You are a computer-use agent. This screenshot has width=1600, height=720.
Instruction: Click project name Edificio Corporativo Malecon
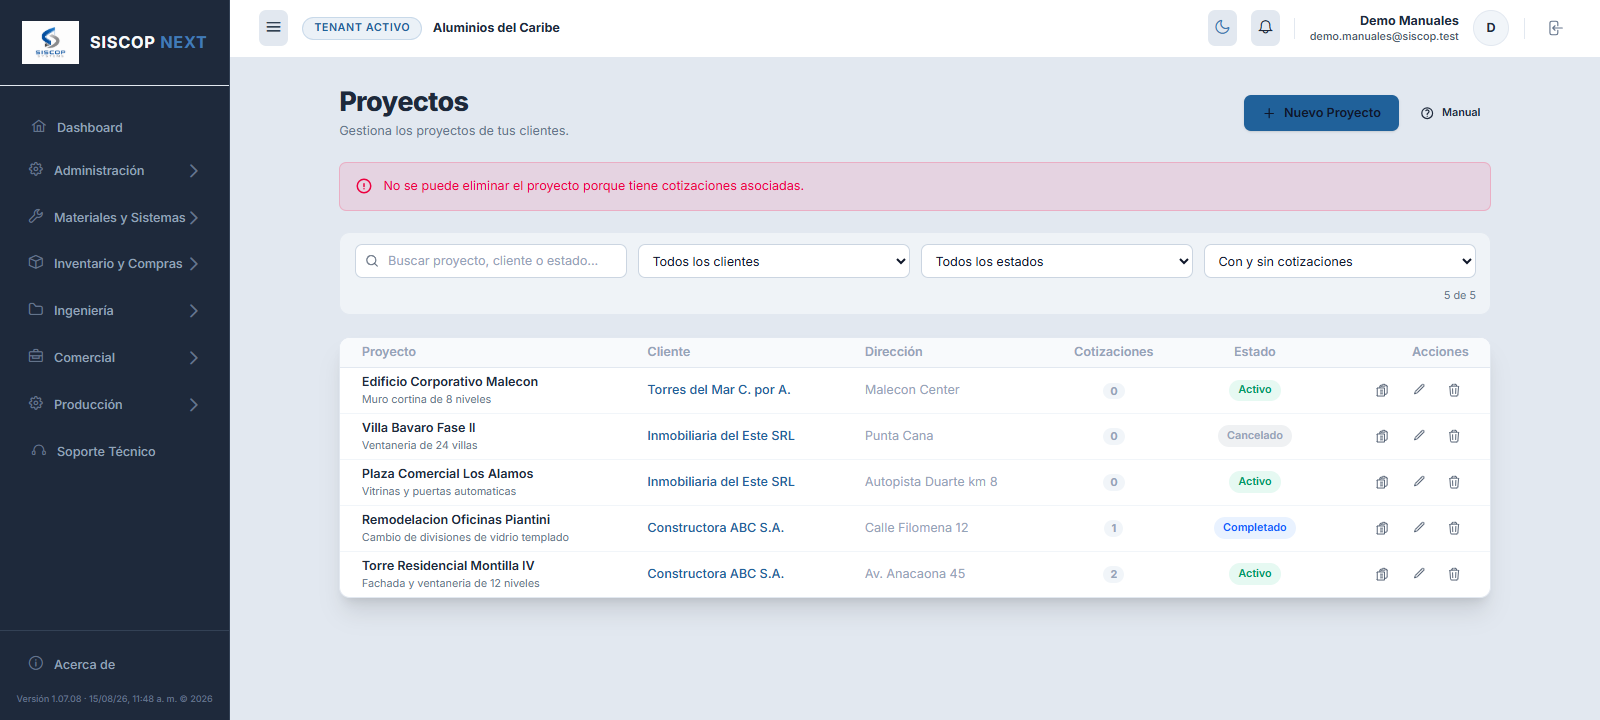(x=450, y=382)
